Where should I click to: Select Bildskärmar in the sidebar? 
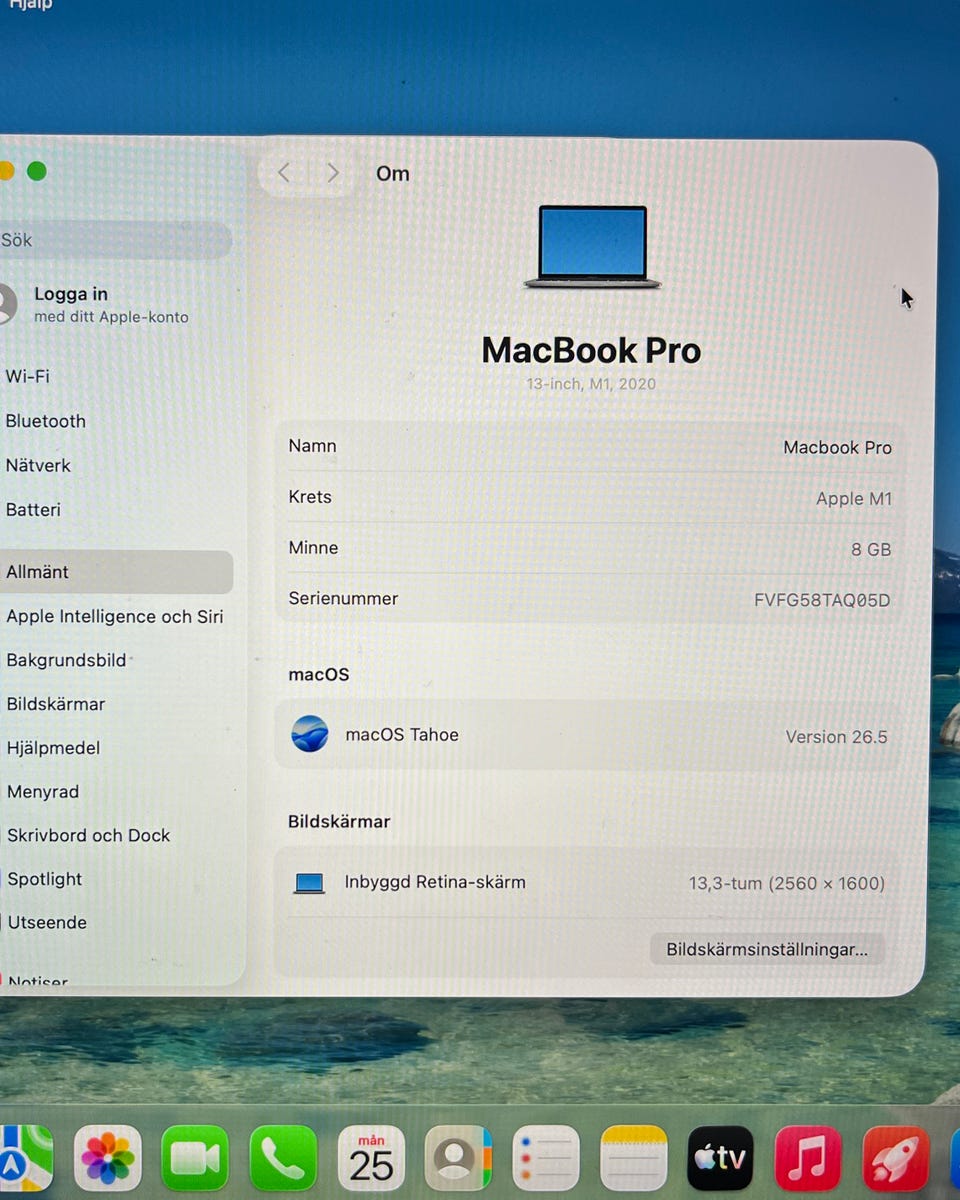click(x=56, y=704)
